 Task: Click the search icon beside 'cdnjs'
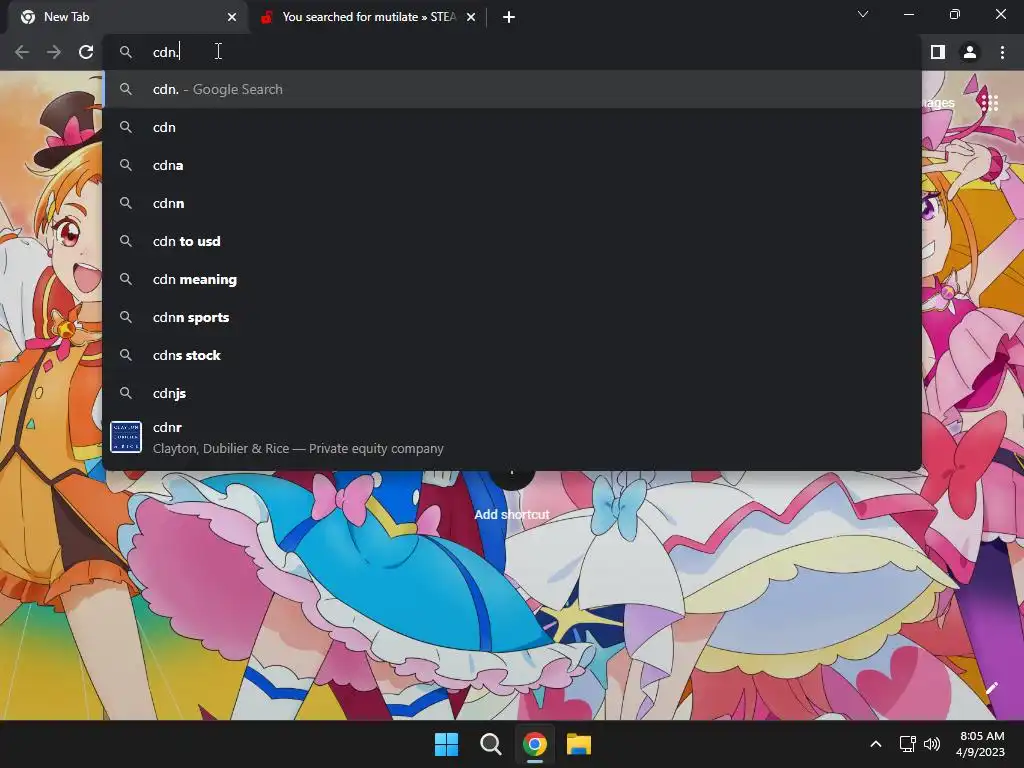point(126,392)
